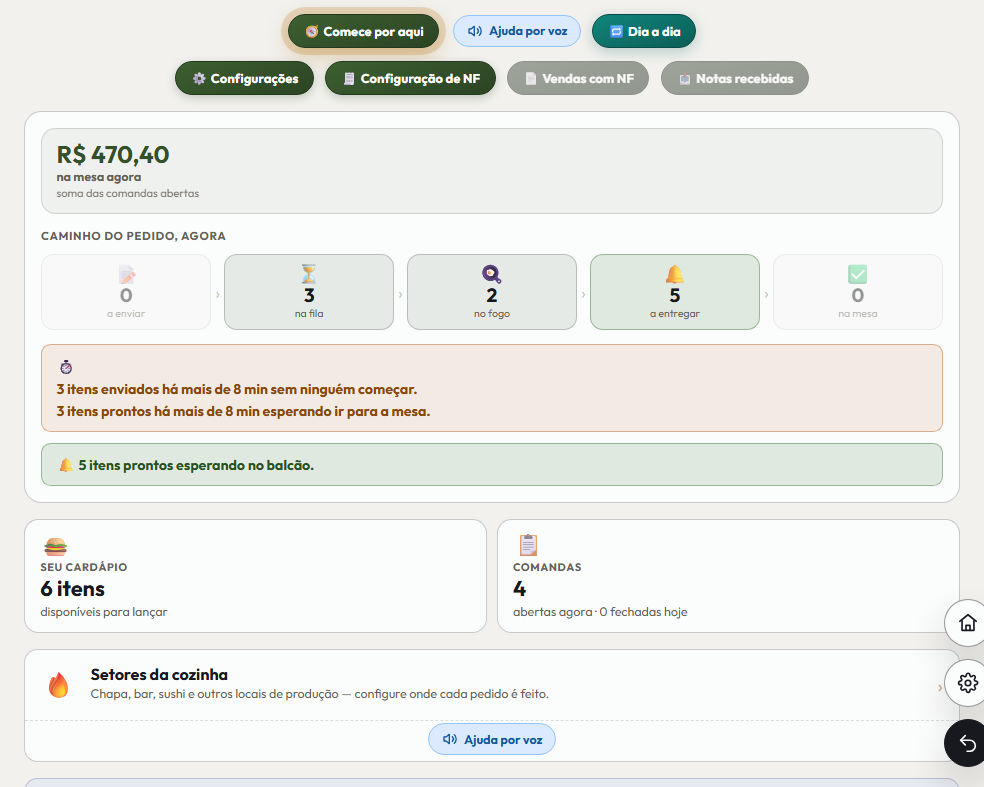Select the 'na fila' stage card
This screenshot has width=984, height=787.
pyautogui.click(x=309, y=292)
